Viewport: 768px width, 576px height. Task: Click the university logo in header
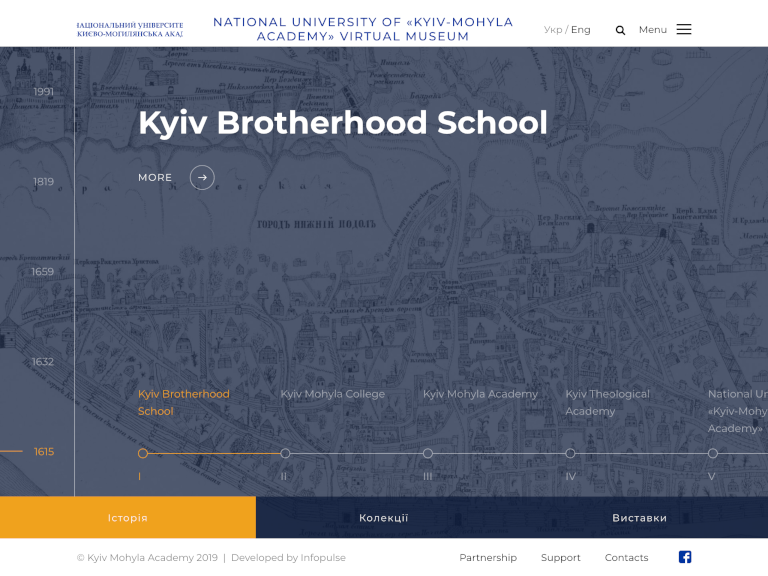click(x=130, y=29)
